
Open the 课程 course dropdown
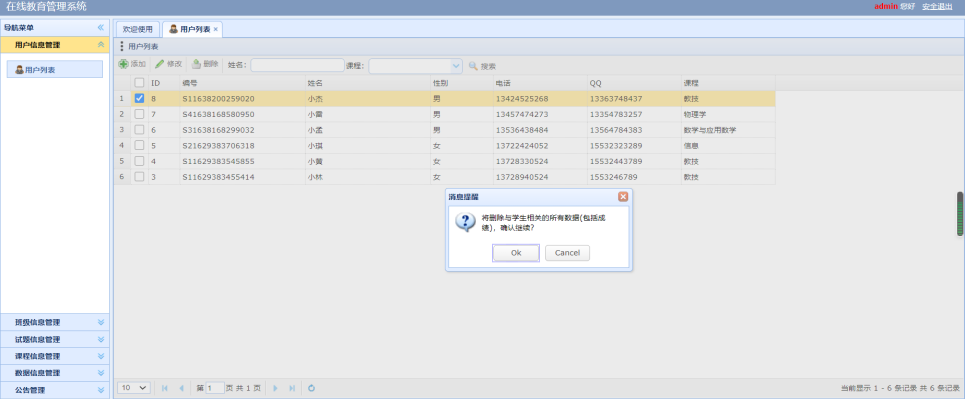456,66
